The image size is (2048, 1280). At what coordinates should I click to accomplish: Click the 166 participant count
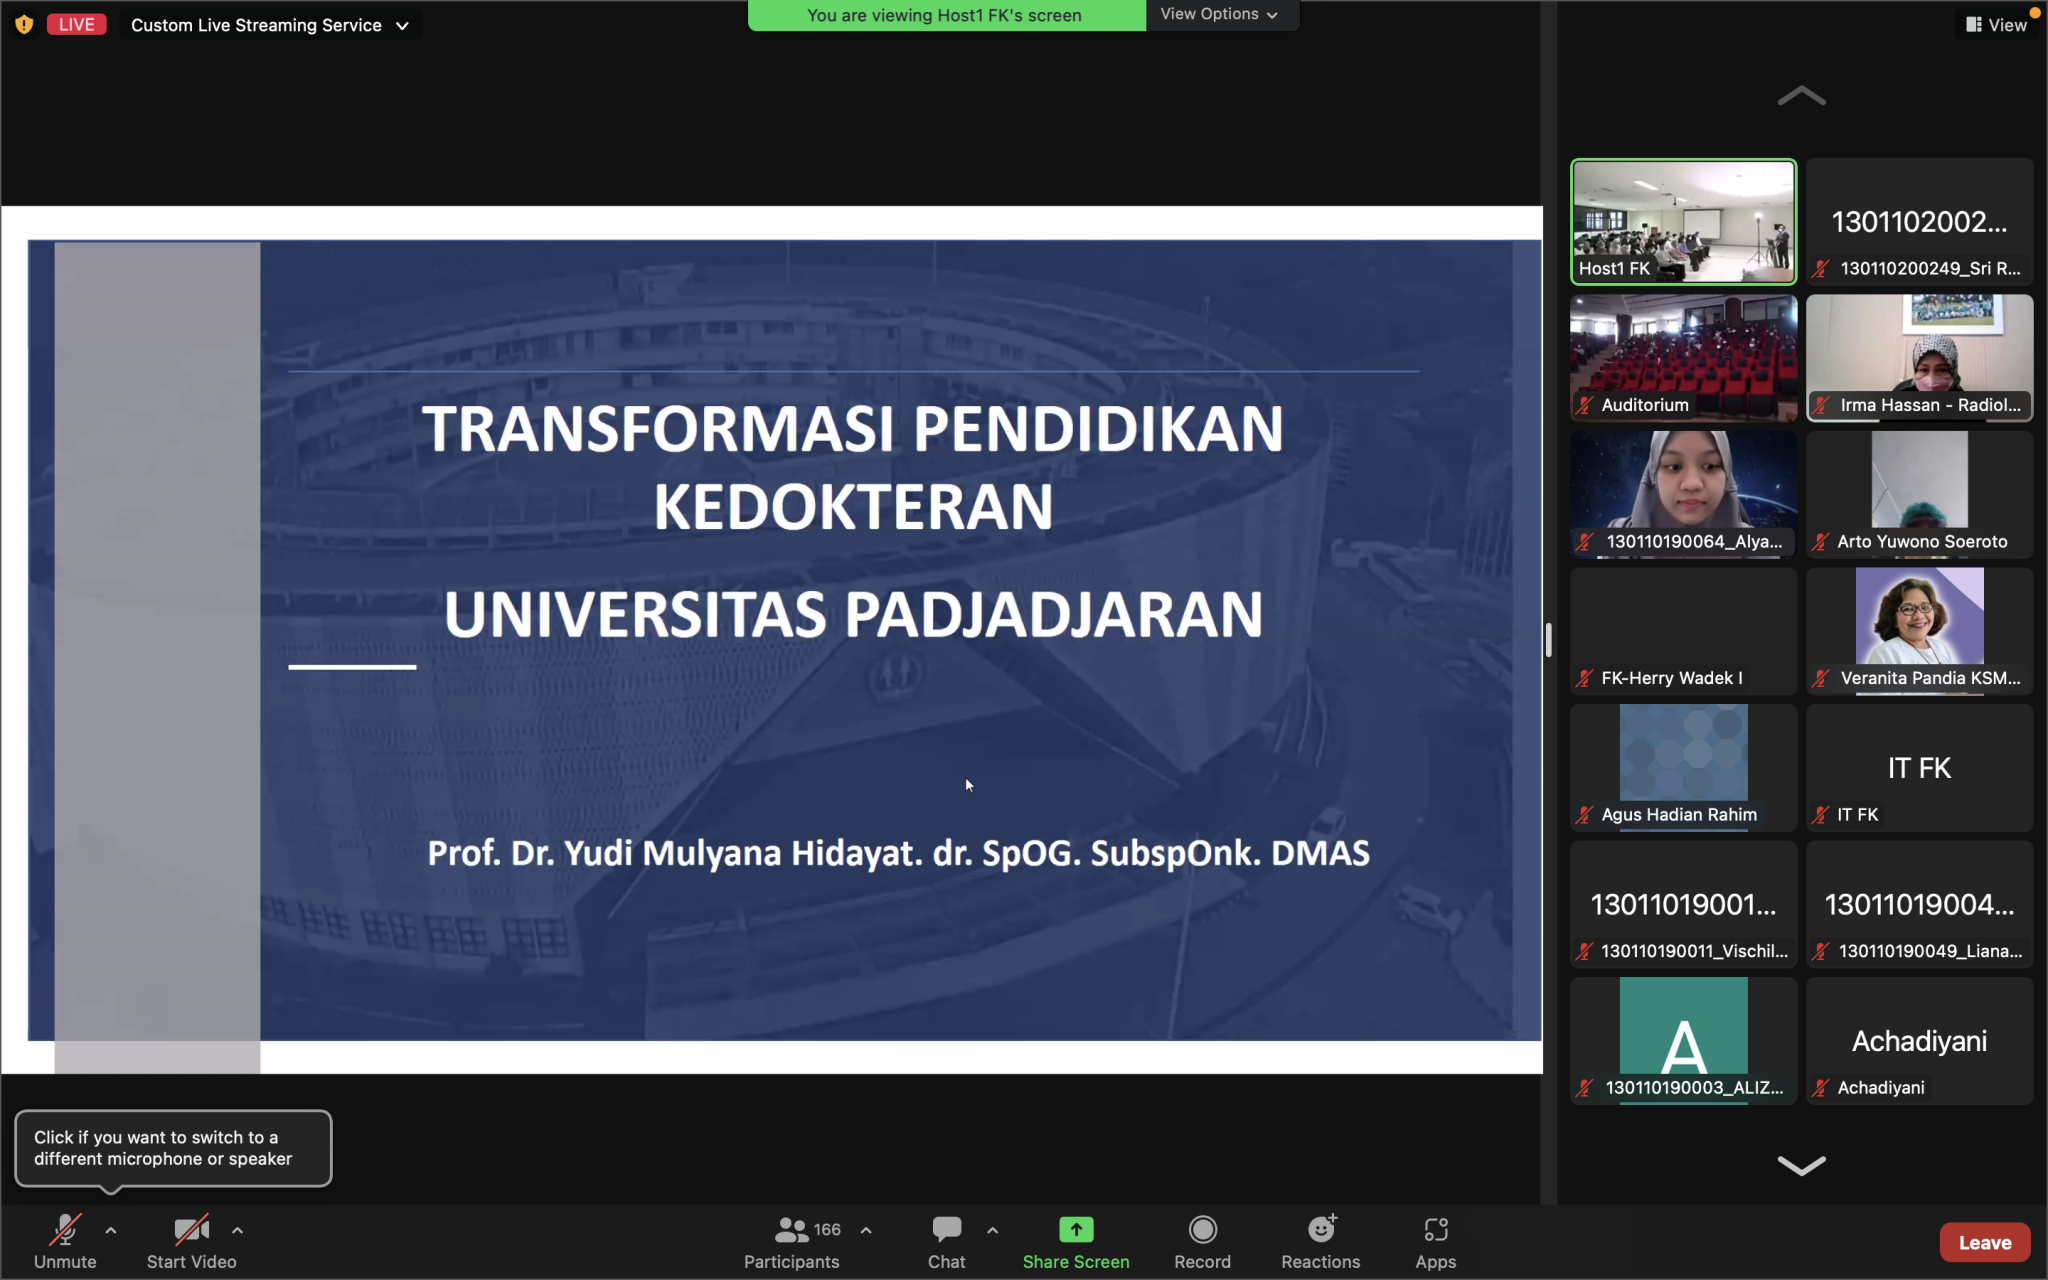[x=827, y=1229]
